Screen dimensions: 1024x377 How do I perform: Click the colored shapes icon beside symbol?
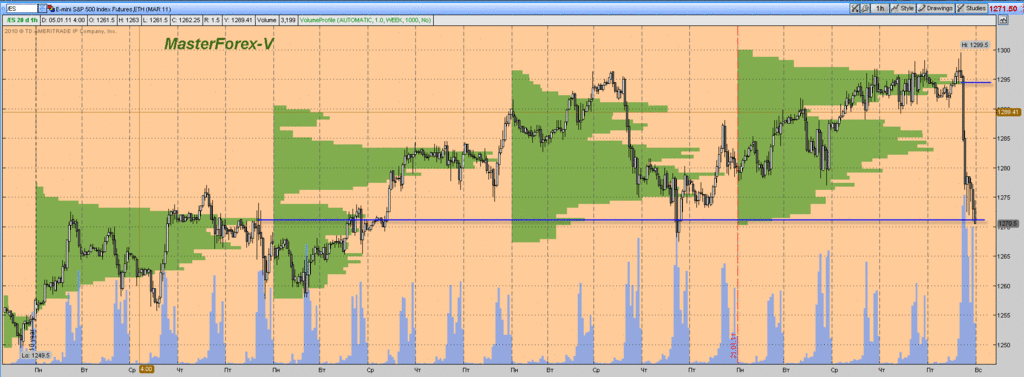(51, 8)
